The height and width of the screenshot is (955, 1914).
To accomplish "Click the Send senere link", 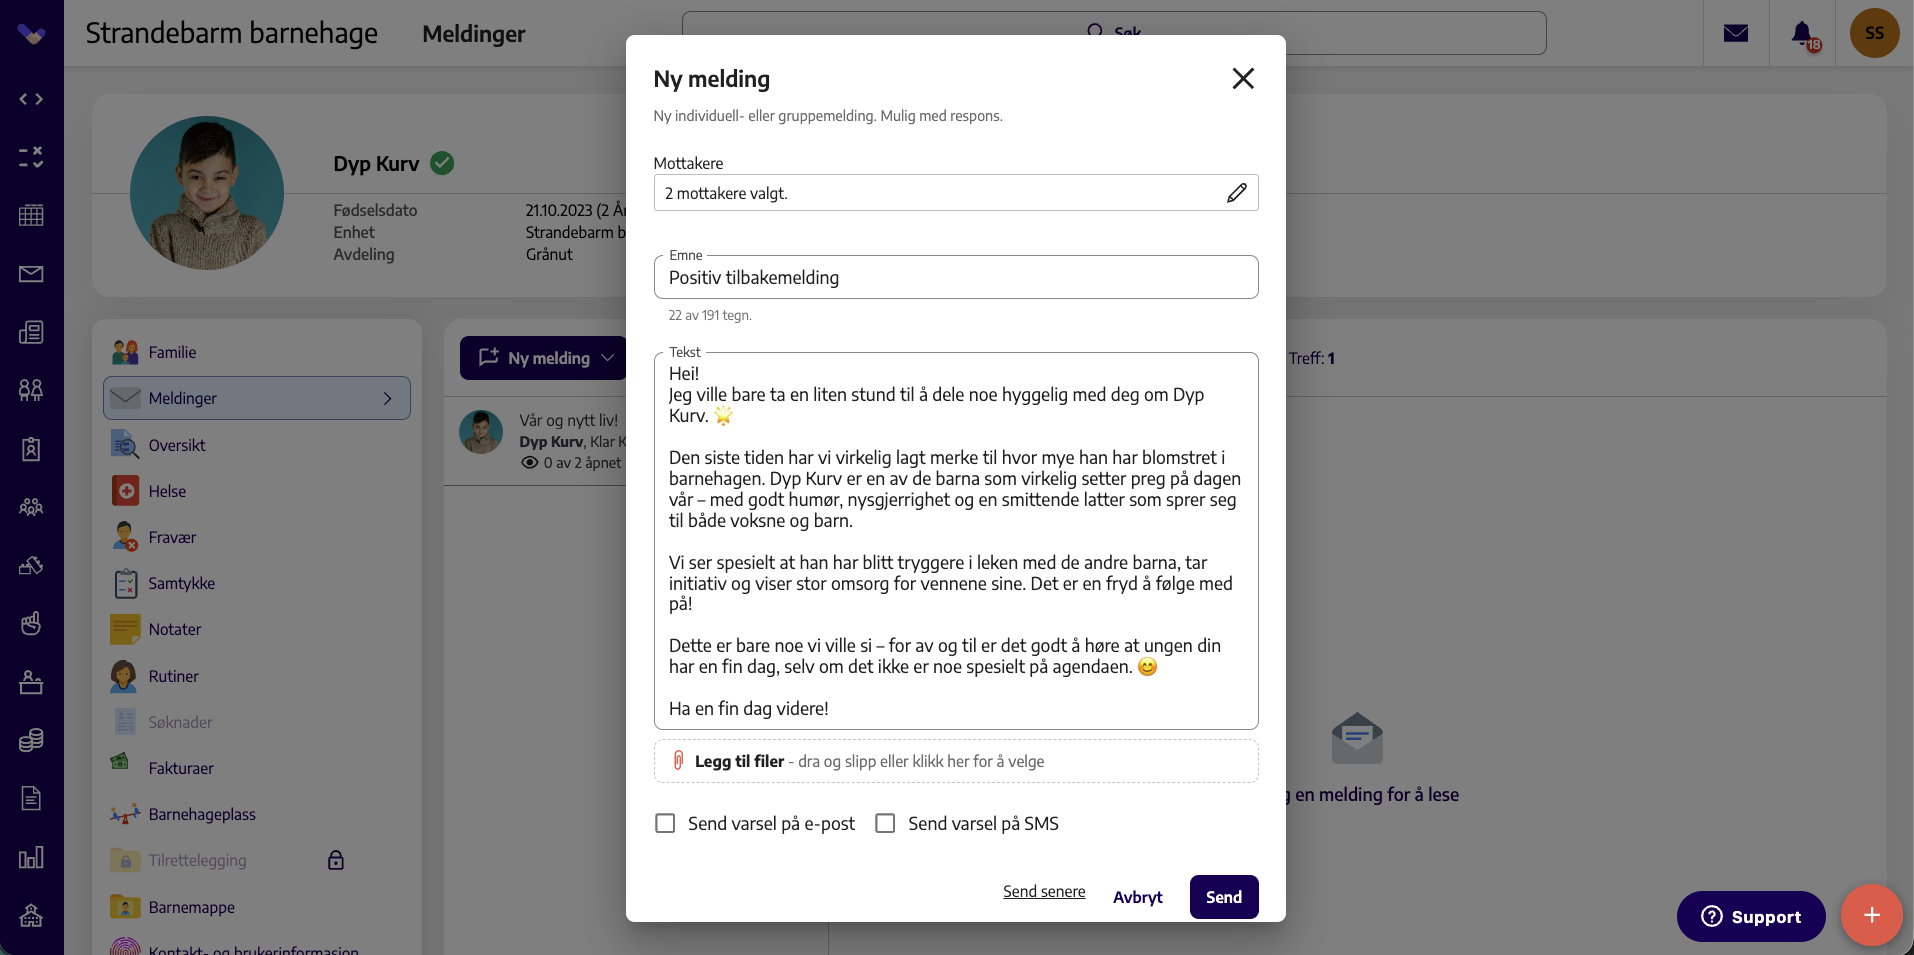I will click(x=1044, y=891).
